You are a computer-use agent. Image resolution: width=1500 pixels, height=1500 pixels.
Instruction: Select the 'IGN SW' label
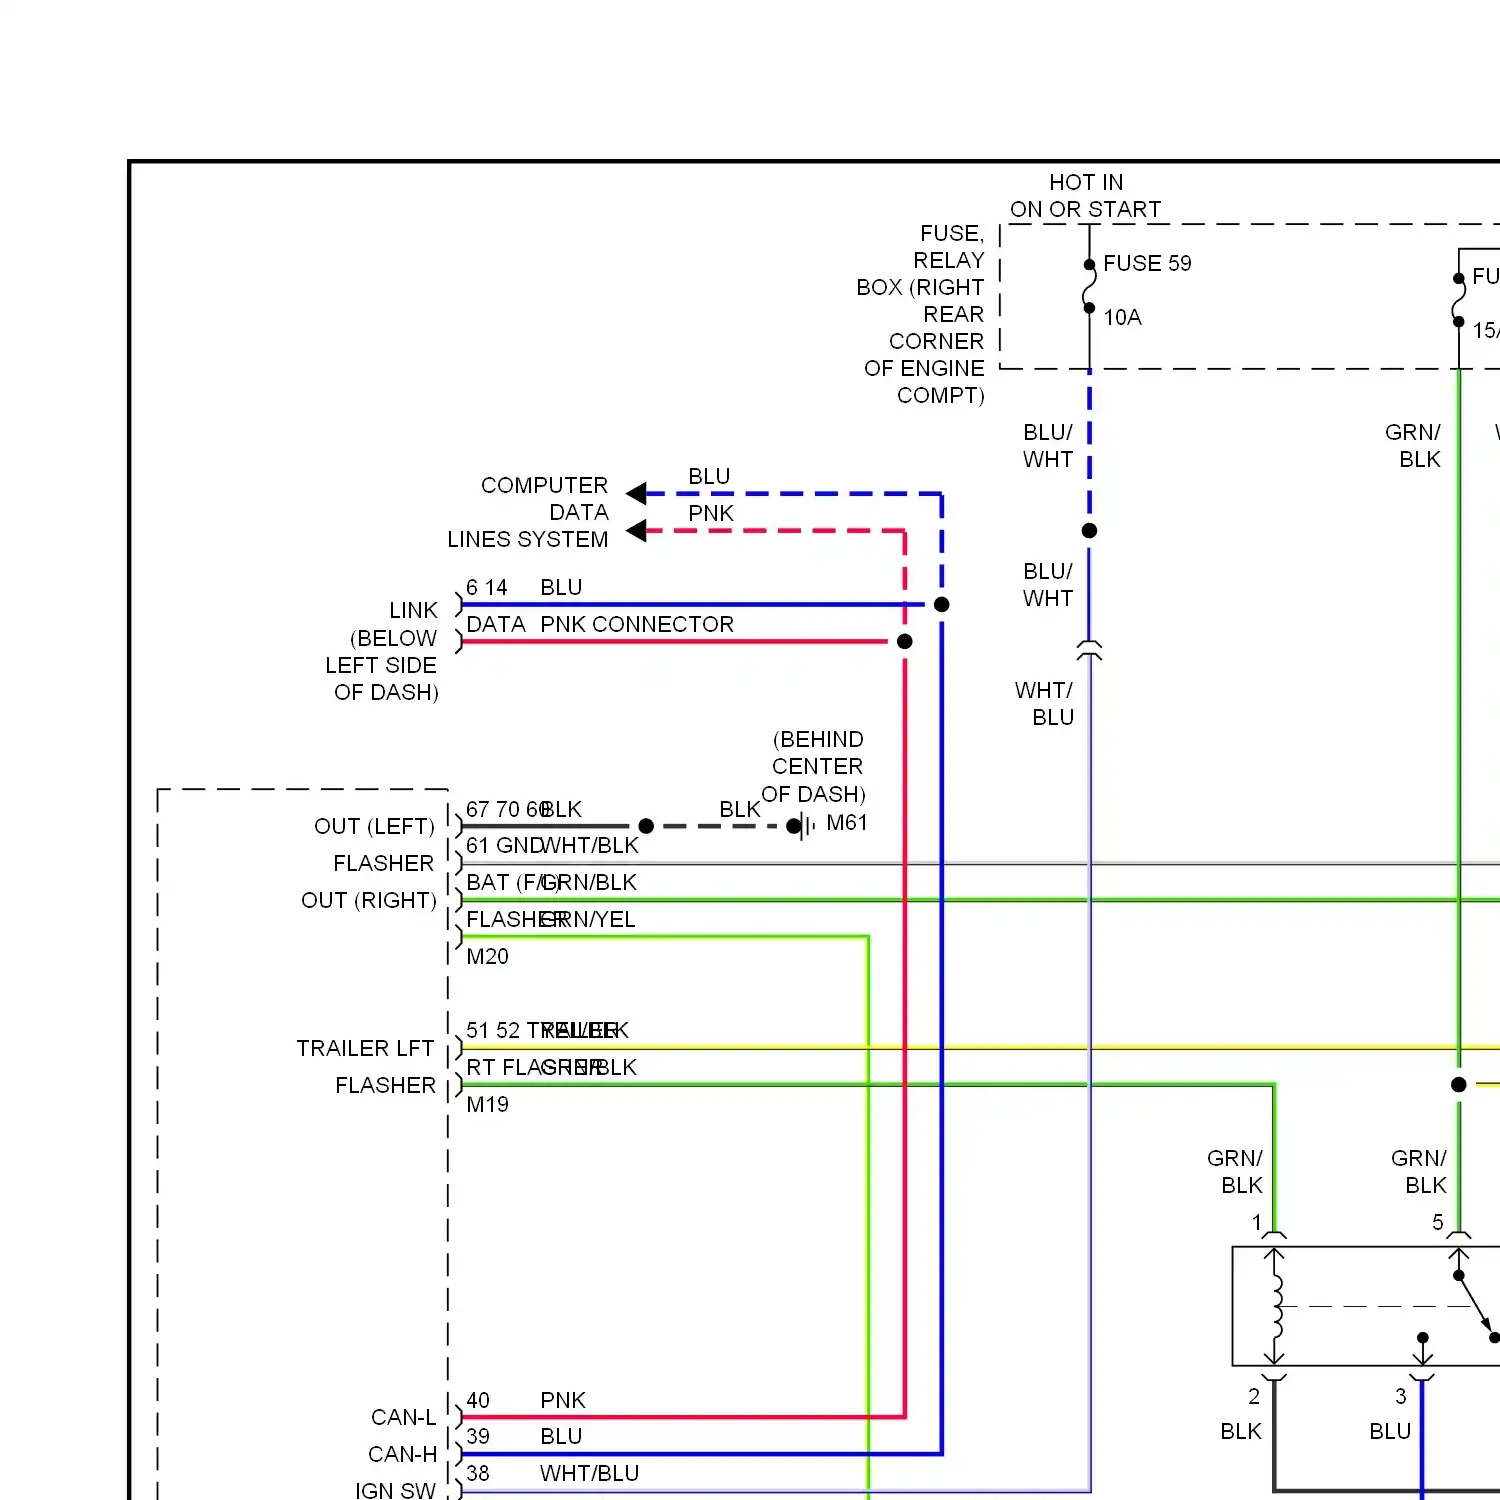(395, 1490)
